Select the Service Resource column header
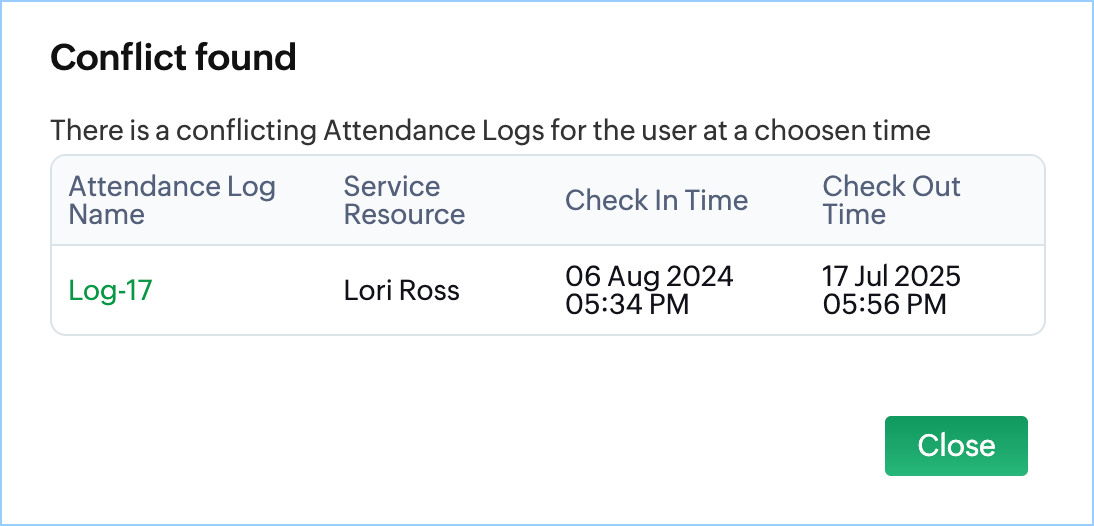The height and width of the screenshot is (526, 1094). (404, 200)
